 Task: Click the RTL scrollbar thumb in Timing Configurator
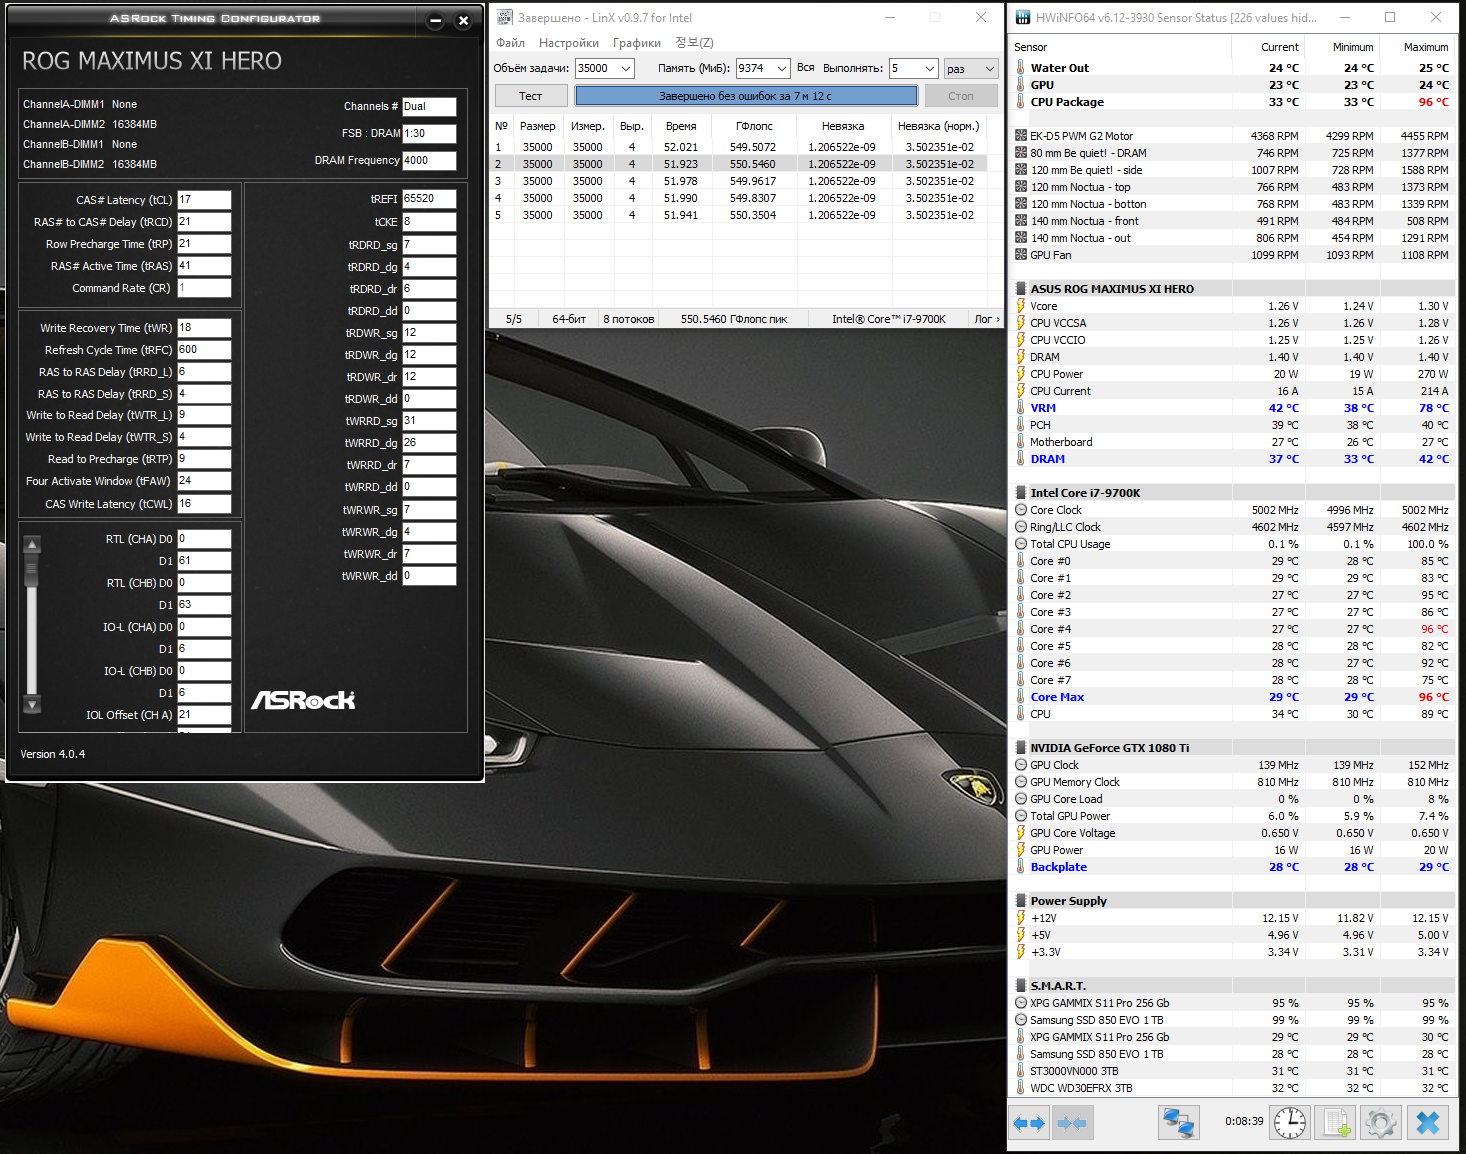pyautogui.click(x=32, y=568)
